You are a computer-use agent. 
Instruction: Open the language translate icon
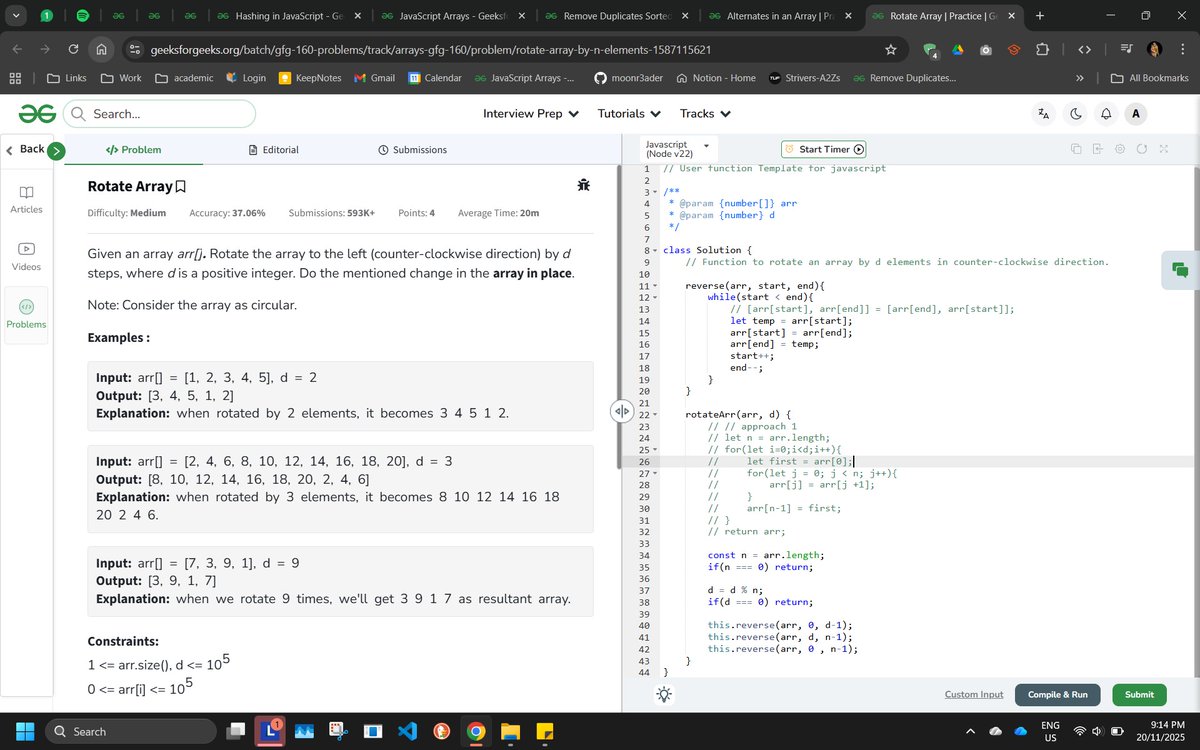click(x=1044, y=114)
